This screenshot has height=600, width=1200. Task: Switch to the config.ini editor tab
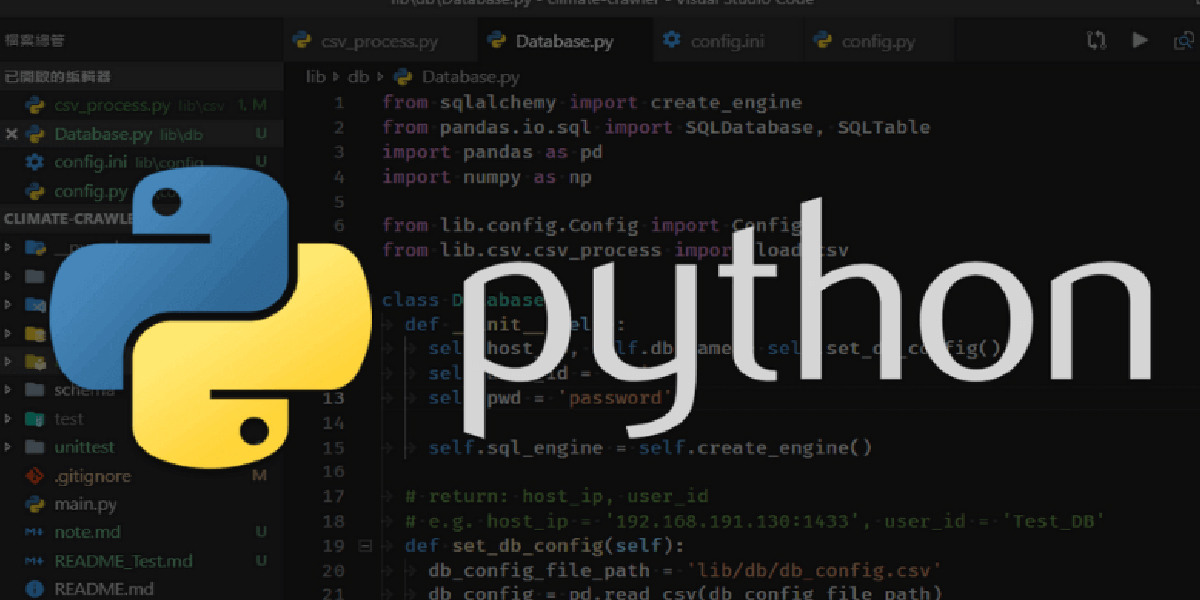728,42
